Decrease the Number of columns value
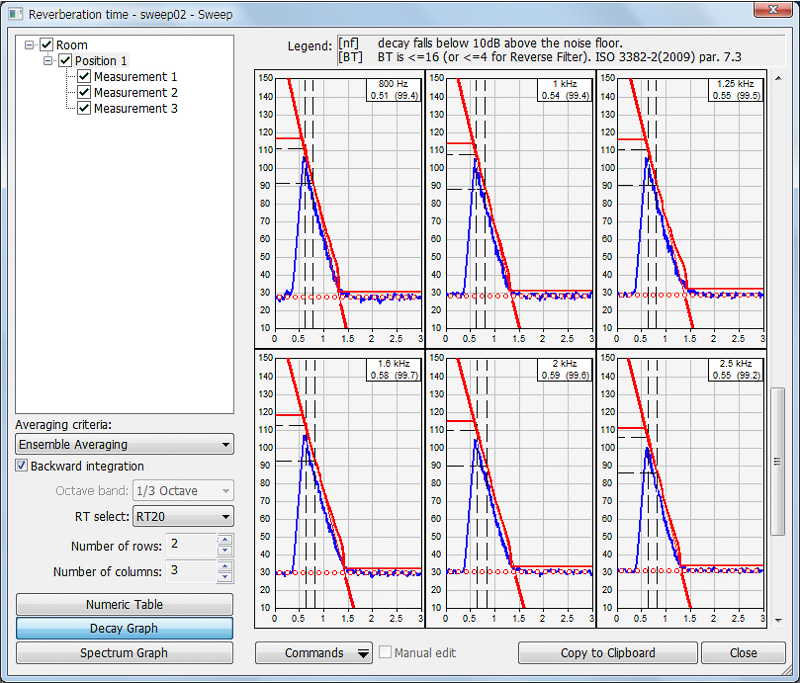The width and height of the screenshot is (800, 683). (x=225, y=576)
